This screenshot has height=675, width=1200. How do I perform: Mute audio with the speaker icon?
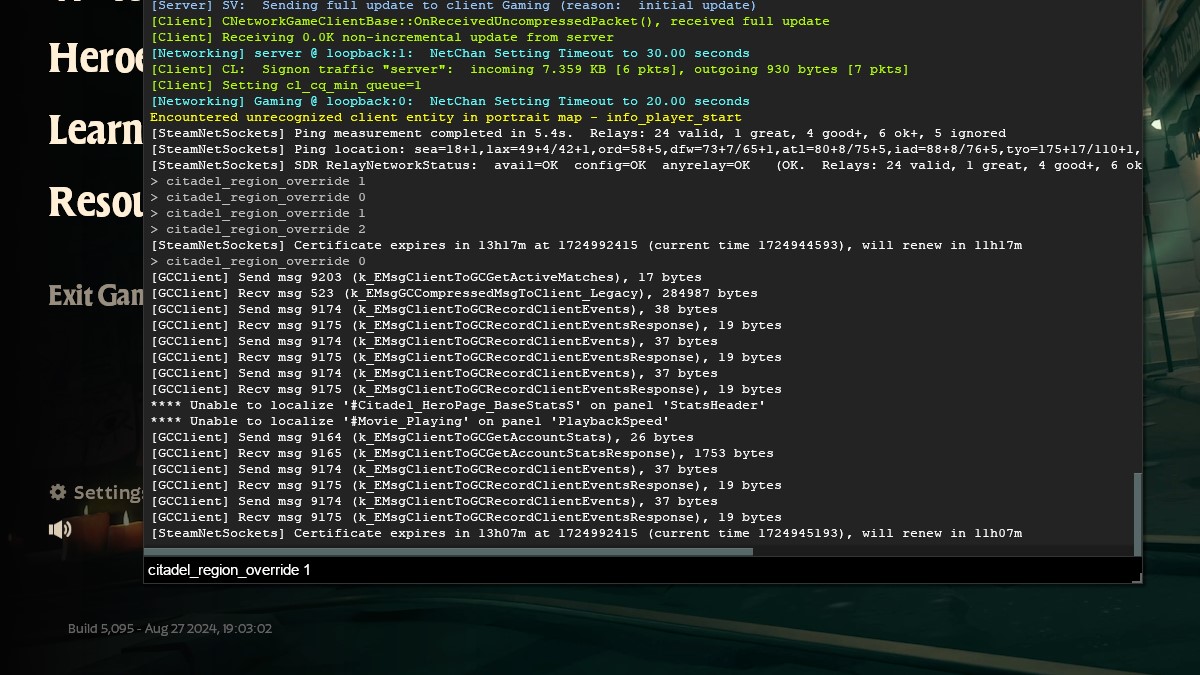coord(60,529)
